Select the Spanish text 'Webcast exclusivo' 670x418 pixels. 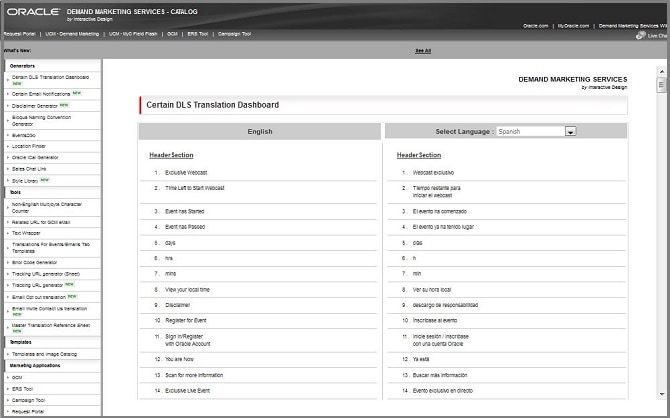click(x=433, y=173)
